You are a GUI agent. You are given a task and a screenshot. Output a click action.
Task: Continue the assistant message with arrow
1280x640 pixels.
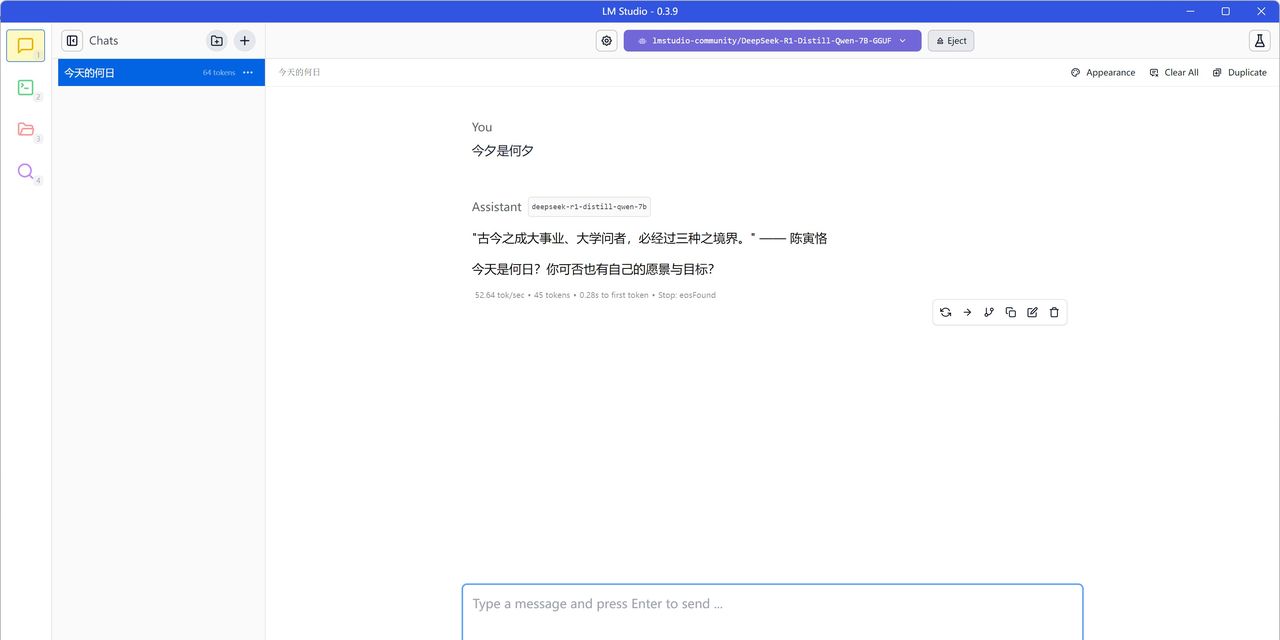pyautogui.click(x=967, y=312)
